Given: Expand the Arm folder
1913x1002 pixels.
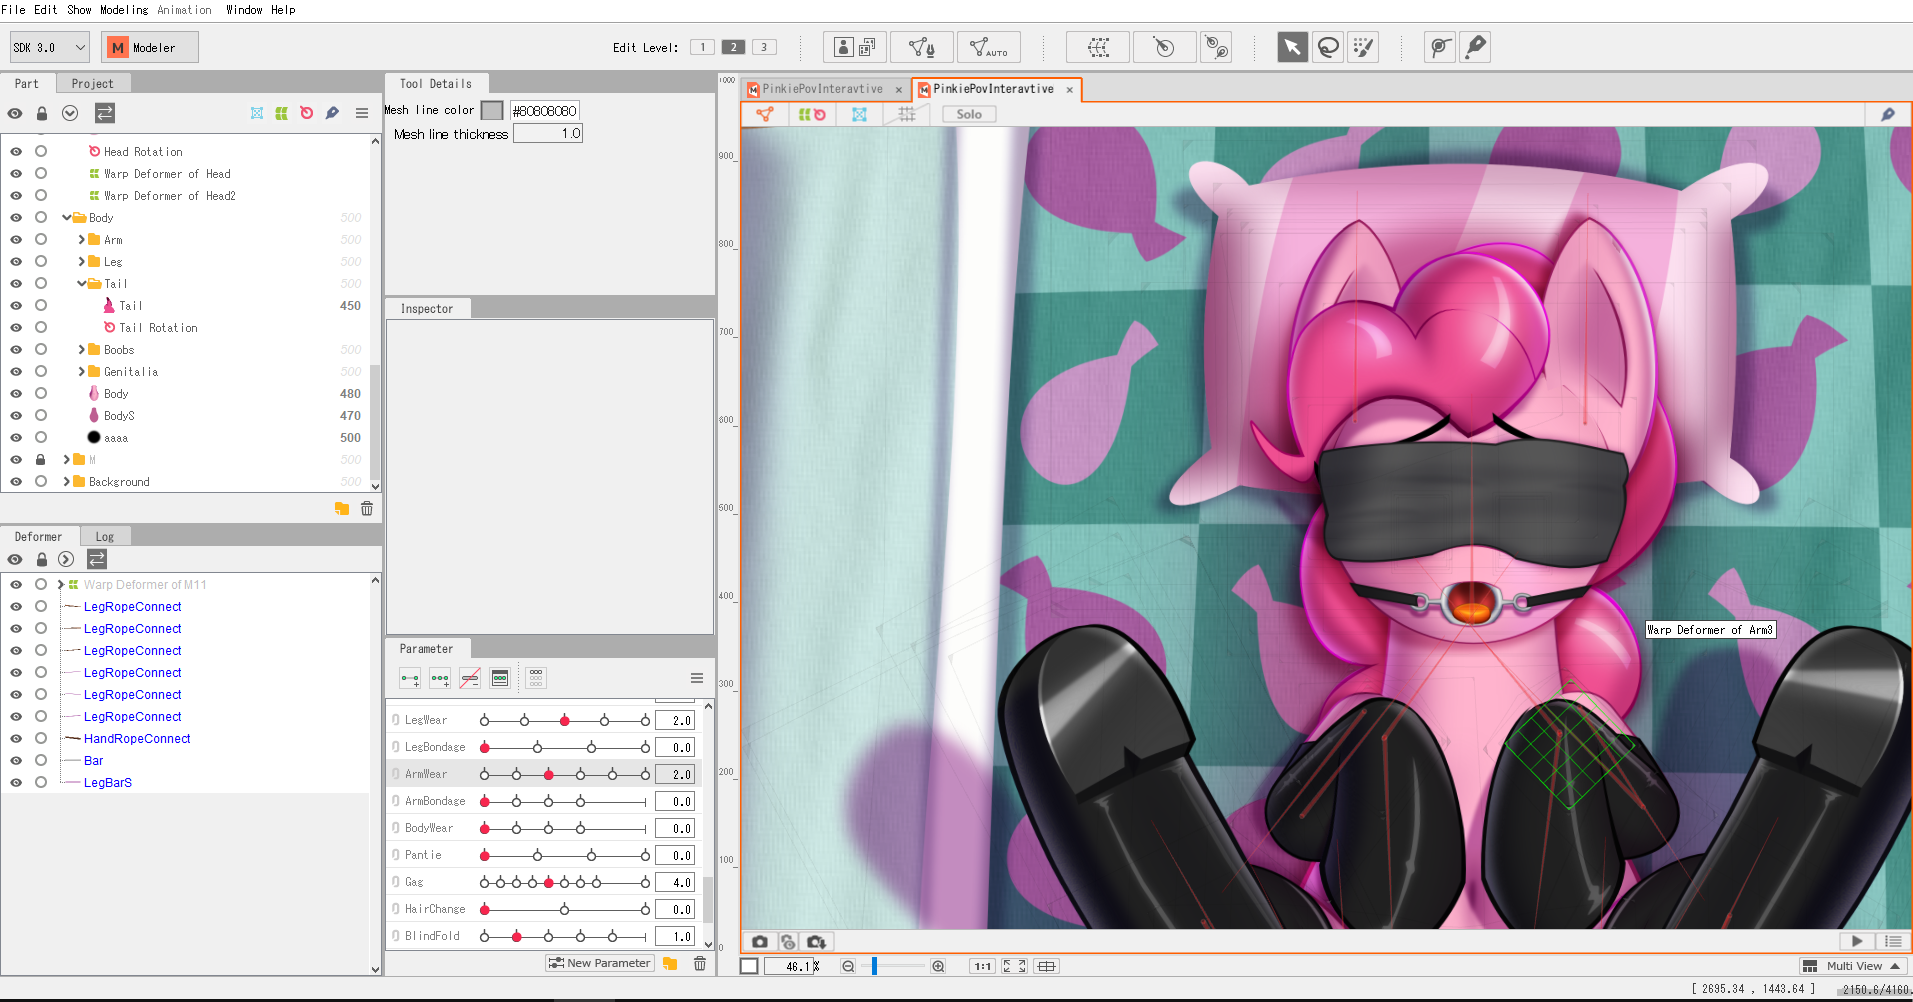Looking at the screenshot, I should 82,240.
